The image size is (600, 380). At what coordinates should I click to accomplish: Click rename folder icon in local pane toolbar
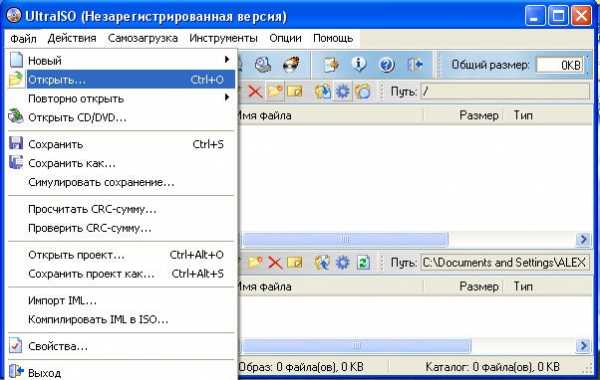(295, 263)
